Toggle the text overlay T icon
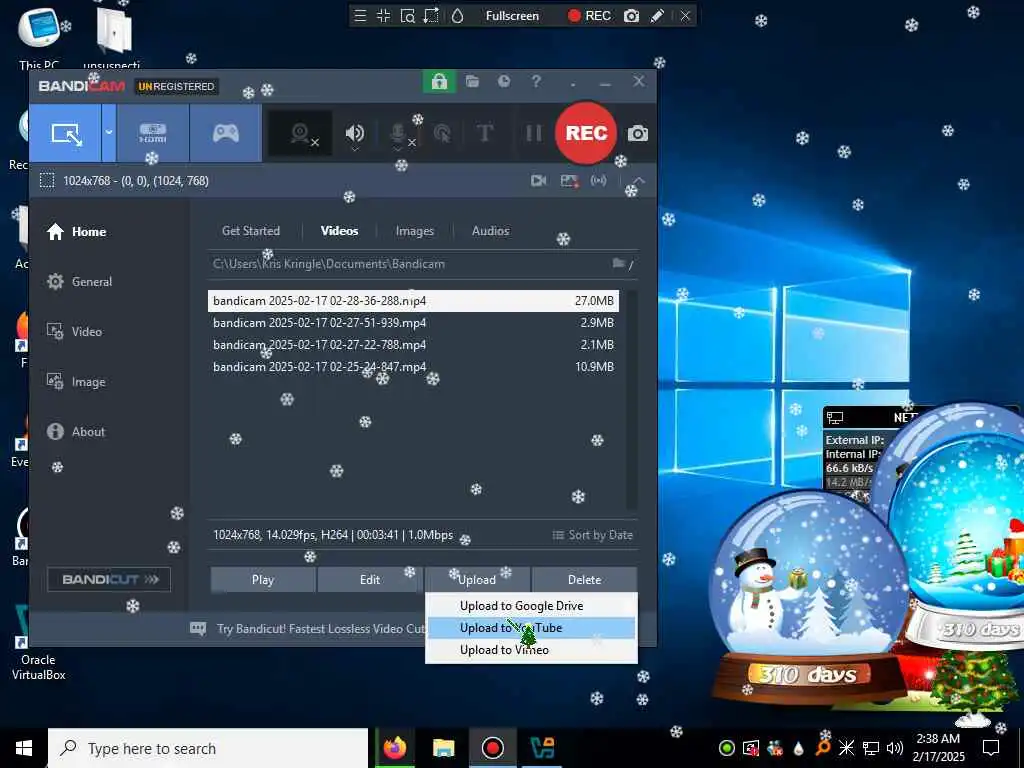Viewport: 1024px width, 768px height. coord(485,133)
